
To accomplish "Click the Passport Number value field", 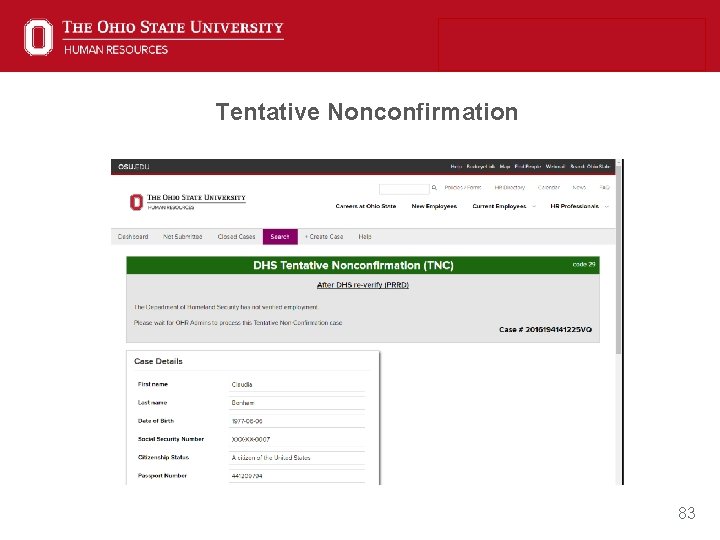I will point(297,476).
